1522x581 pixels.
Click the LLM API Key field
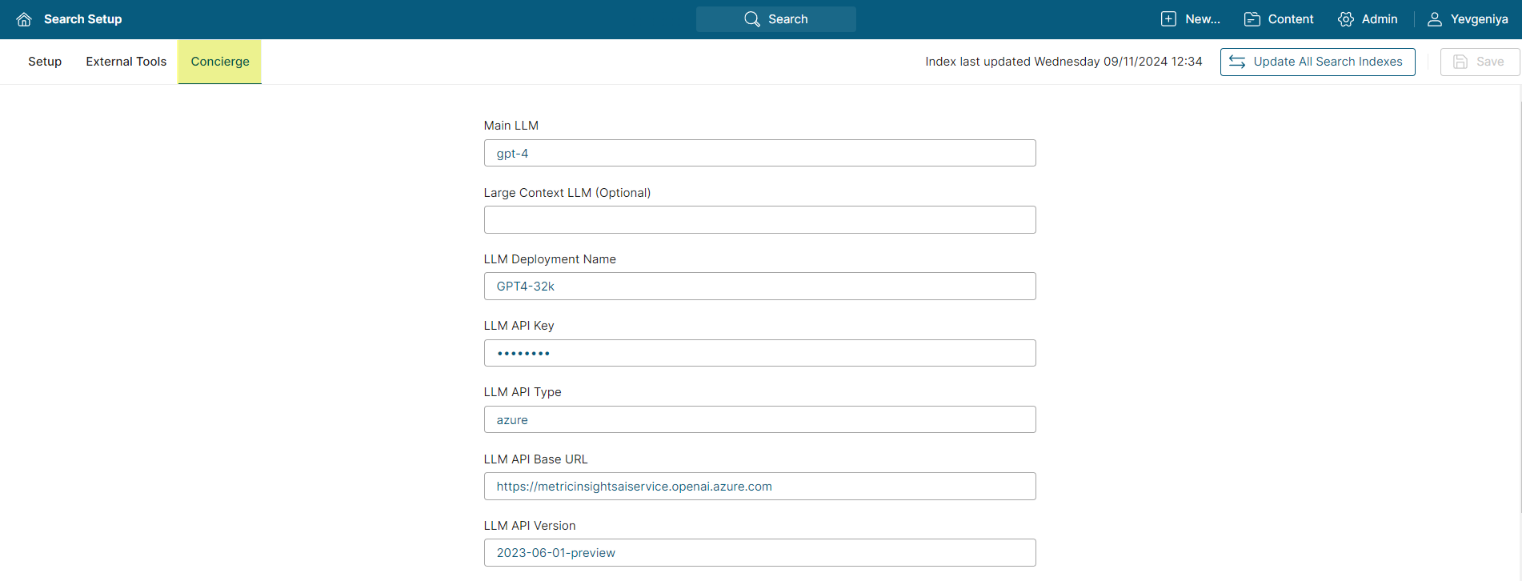[x=759, y=353]
